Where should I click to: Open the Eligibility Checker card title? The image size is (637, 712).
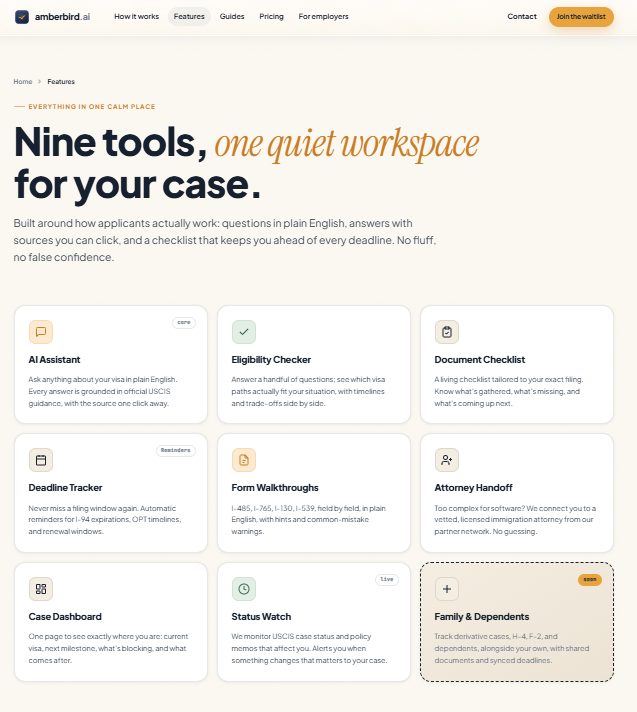[x=271, y=360]
